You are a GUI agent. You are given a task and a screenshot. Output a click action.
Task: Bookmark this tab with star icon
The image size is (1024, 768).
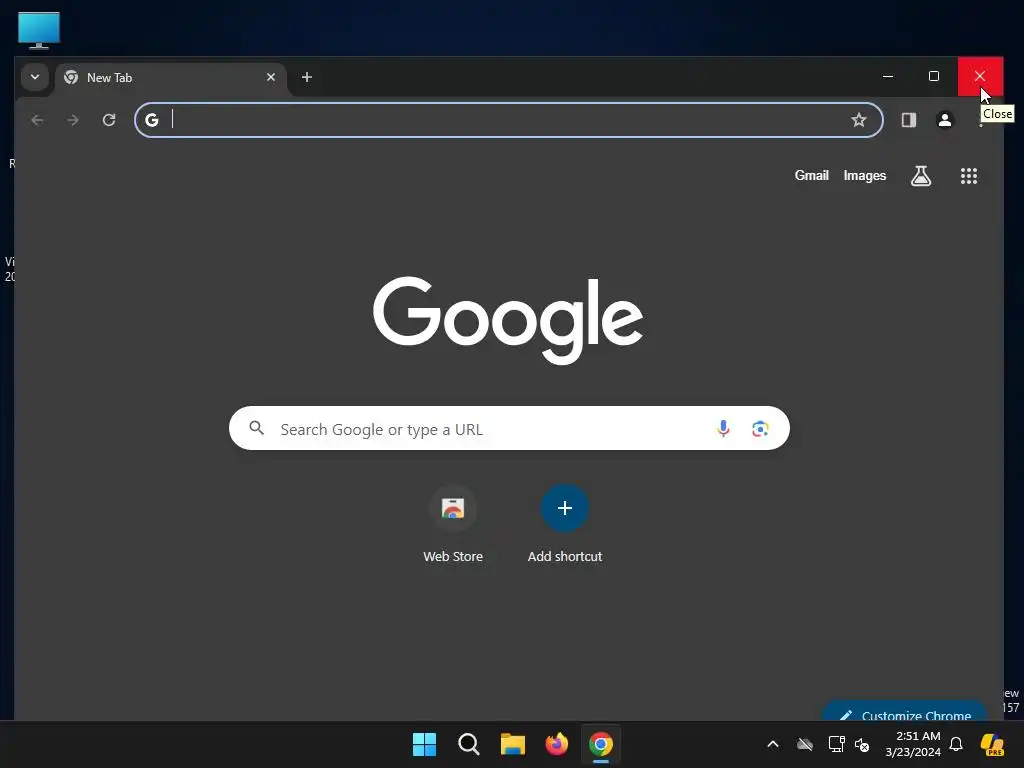[x=859, y=120]
